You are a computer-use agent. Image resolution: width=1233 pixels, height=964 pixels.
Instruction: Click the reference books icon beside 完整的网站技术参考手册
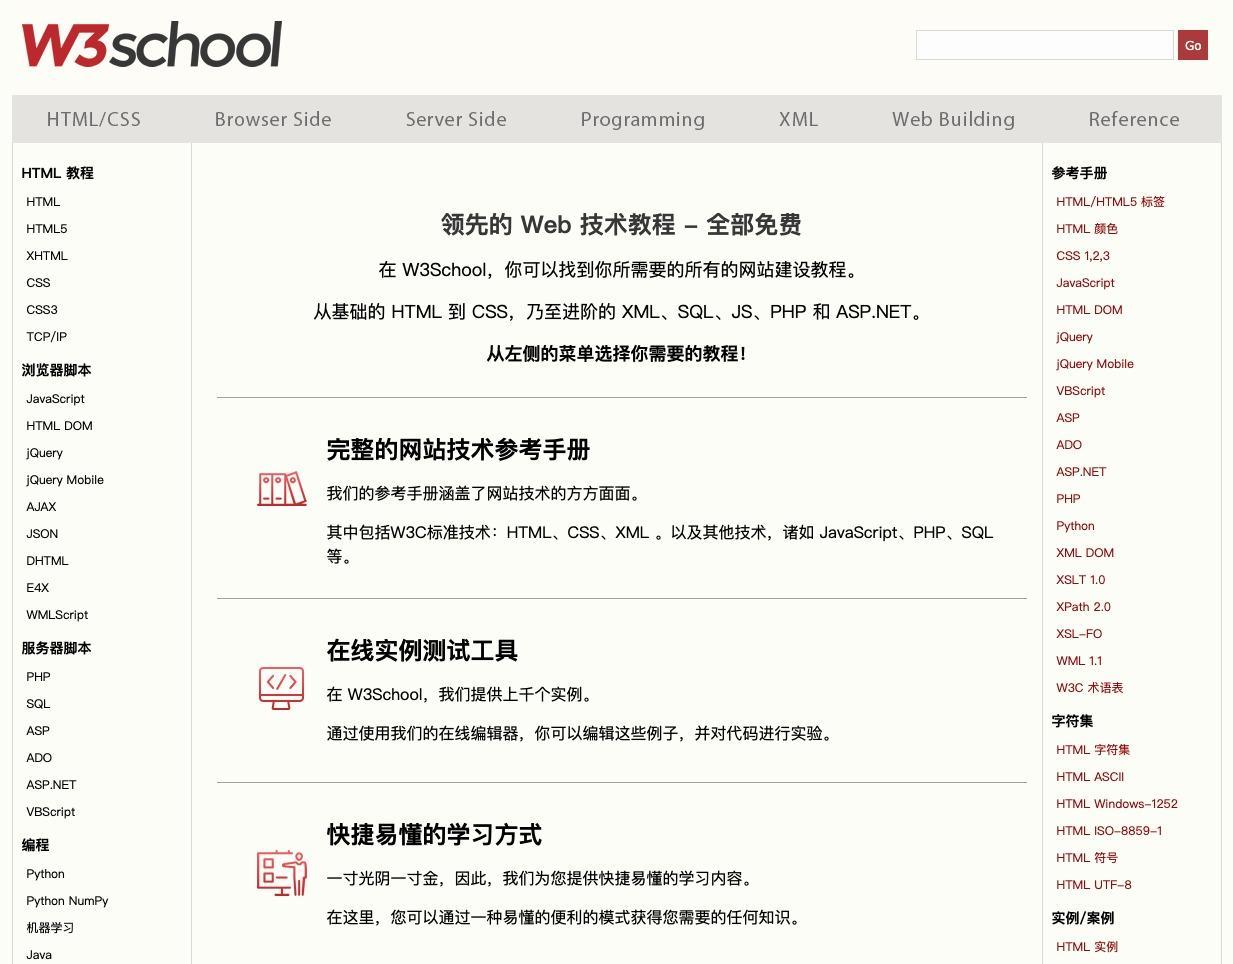pyautogui.click(x=281, y=489)
